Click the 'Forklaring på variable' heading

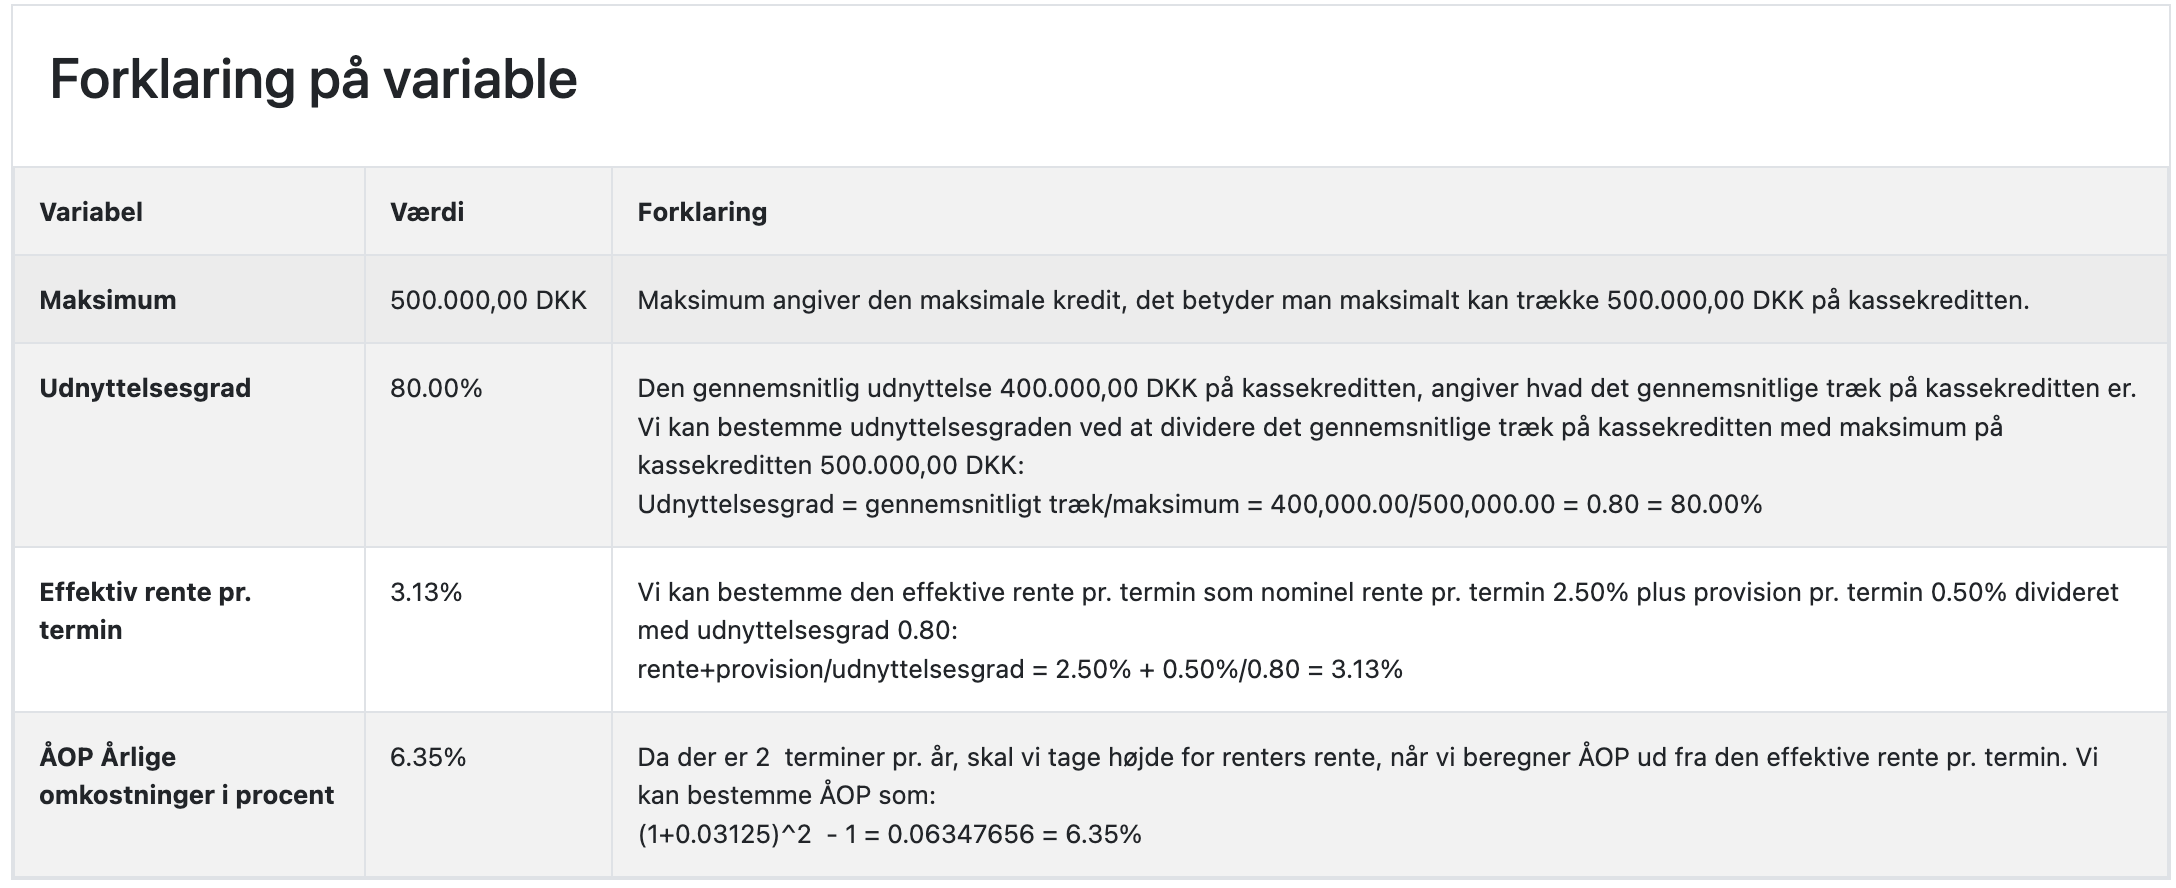pyautogui.click(x=313, y=80)
